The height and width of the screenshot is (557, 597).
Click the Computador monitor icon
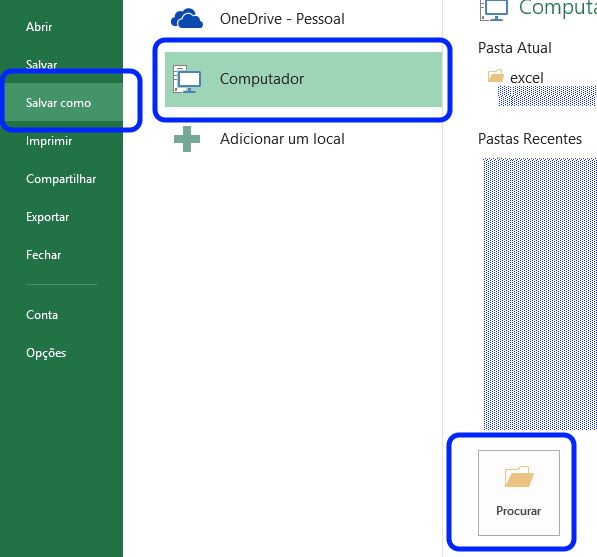coord(187,79)
